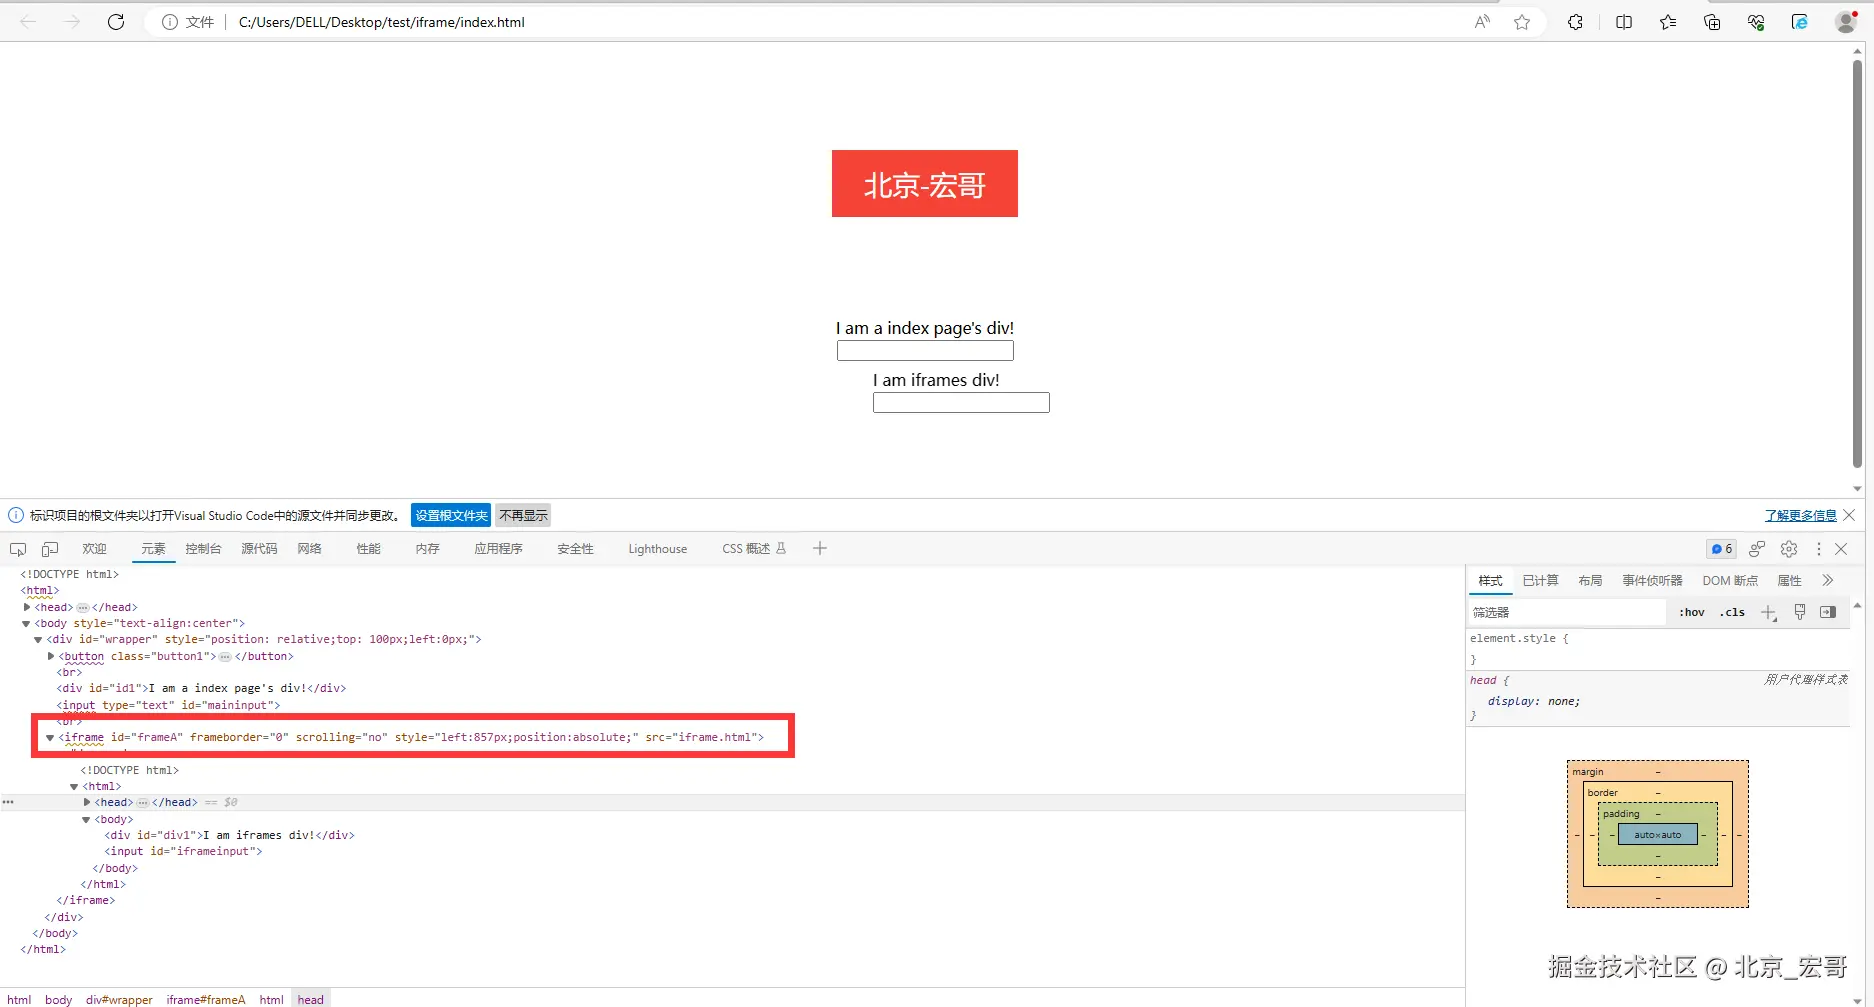This screenshot has height=1007, width=1874.
Task: Open the Lighthouse tab
Action: (x=658, y=549)
